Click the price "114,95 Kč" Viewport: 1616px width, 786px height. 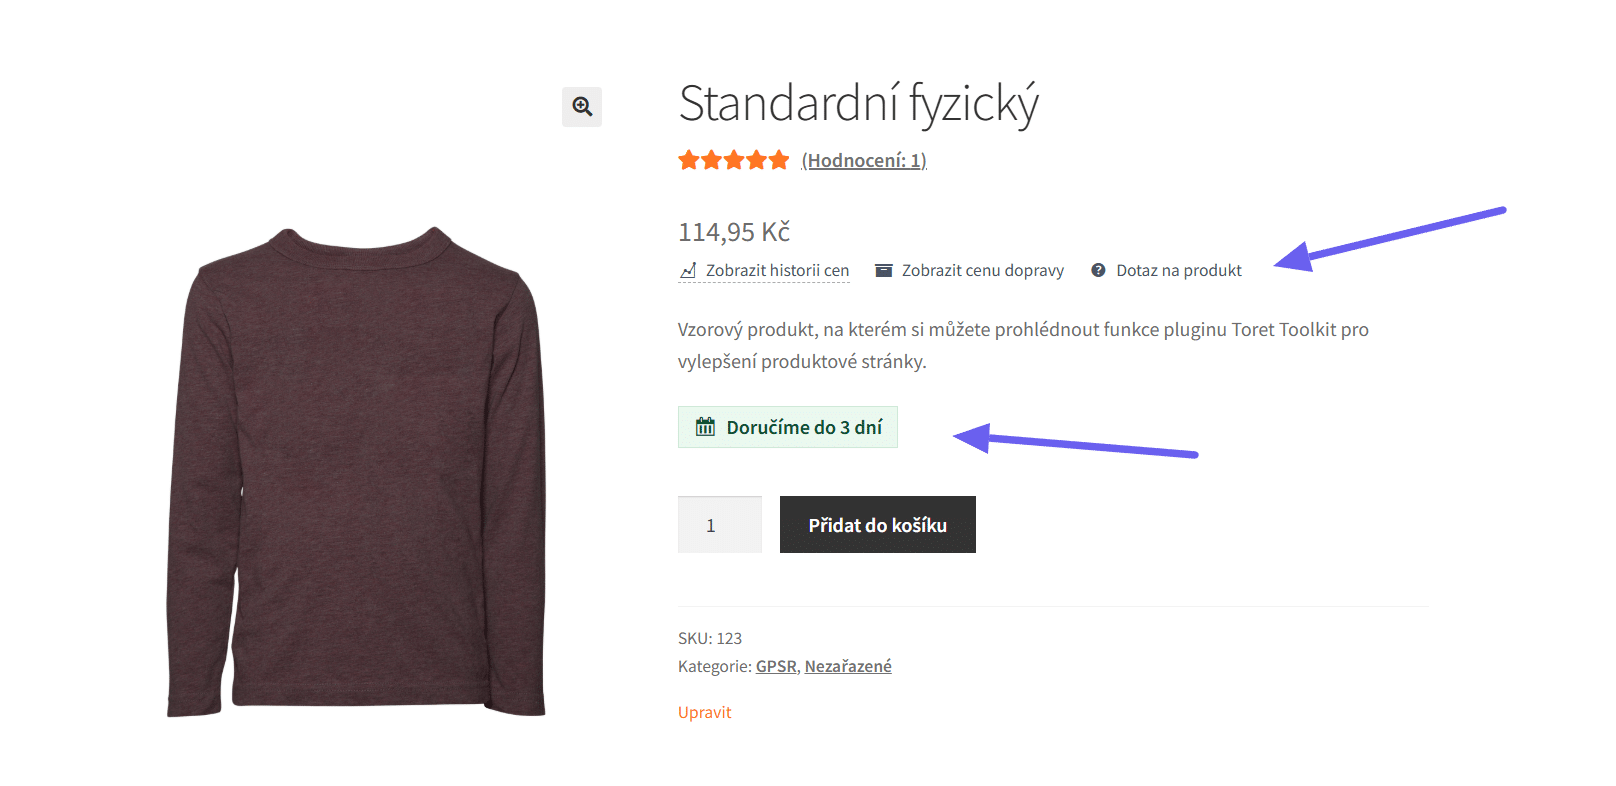[x=734, y=232]
